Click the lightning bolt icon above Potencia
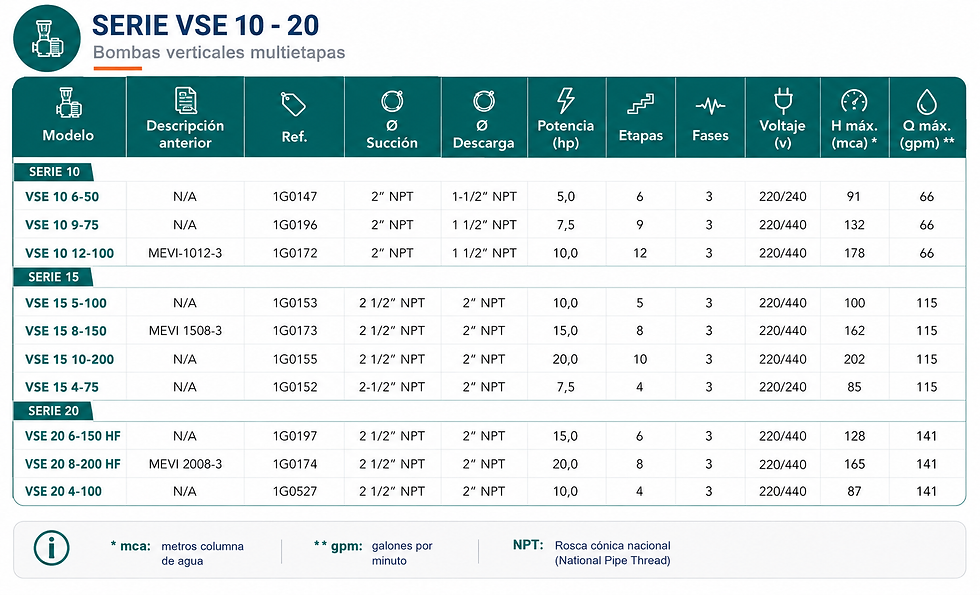Viewport: 980px width, 595px height. (x=566, y=100)
